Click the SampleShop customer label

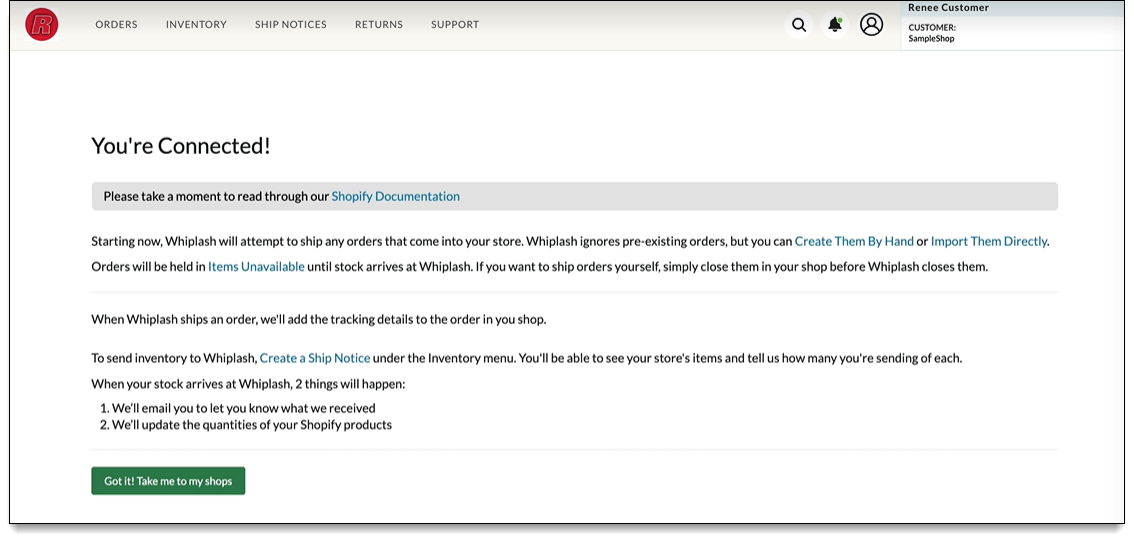[x=932, y=38]
